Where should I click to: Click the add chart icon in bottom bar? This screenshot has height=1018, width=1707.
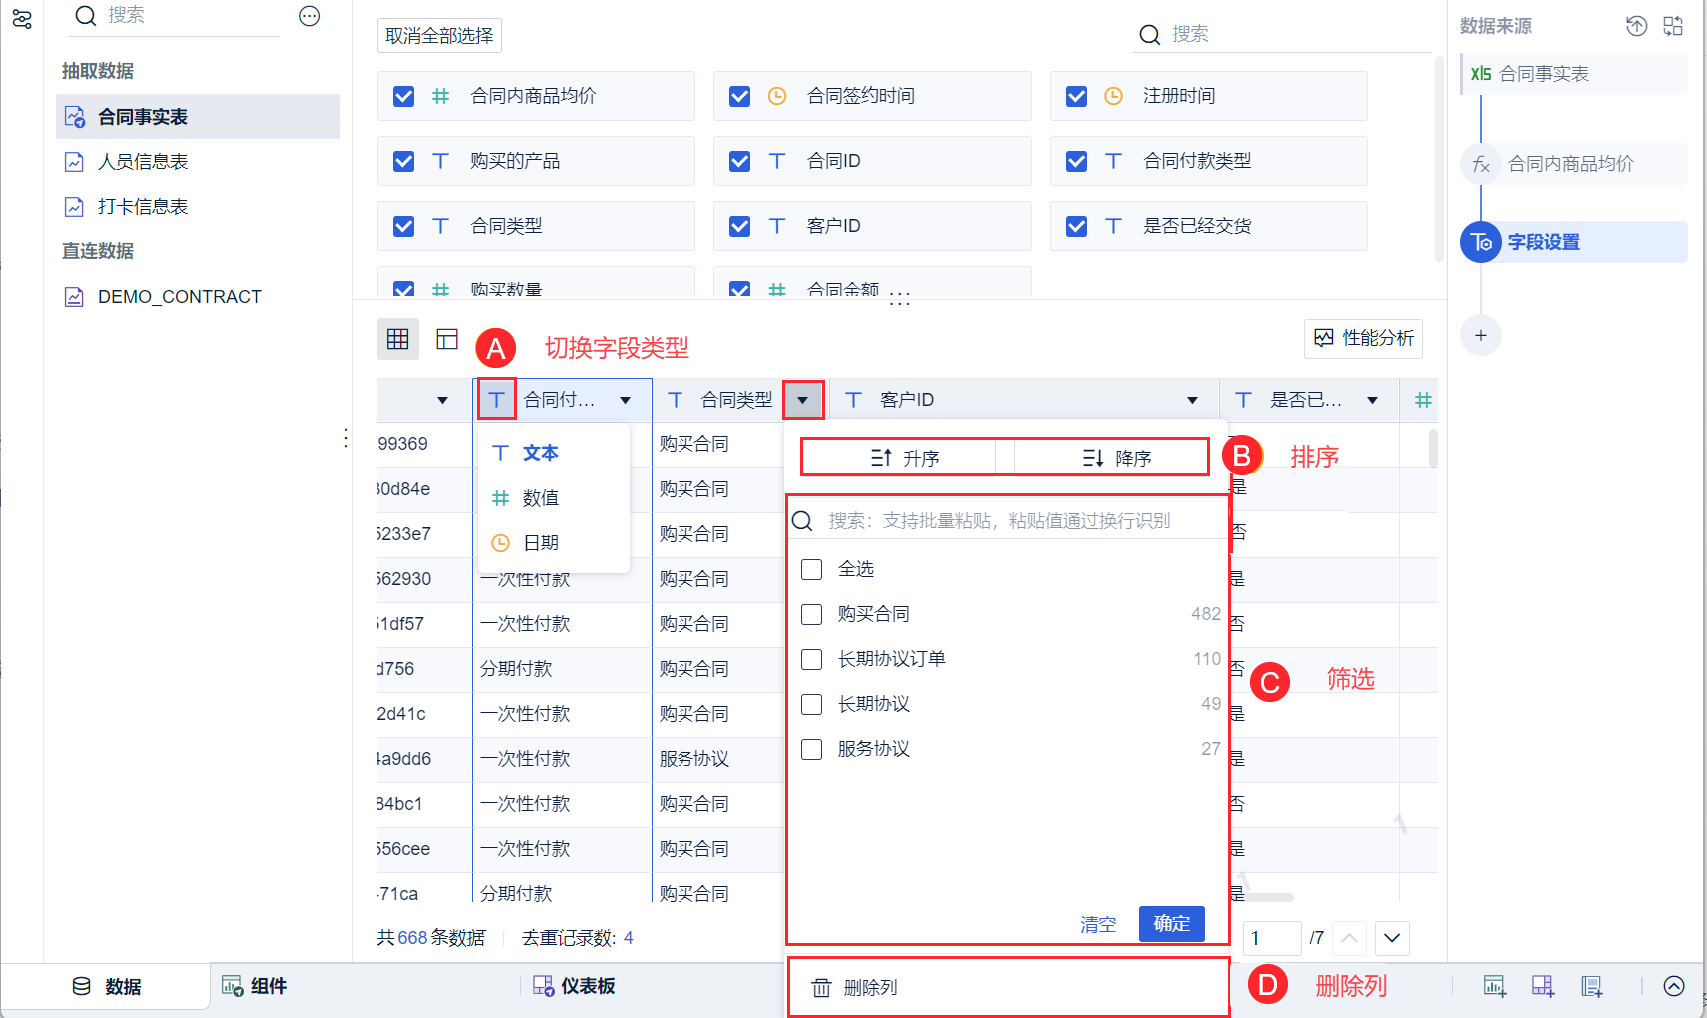[x=1494, y=986]
